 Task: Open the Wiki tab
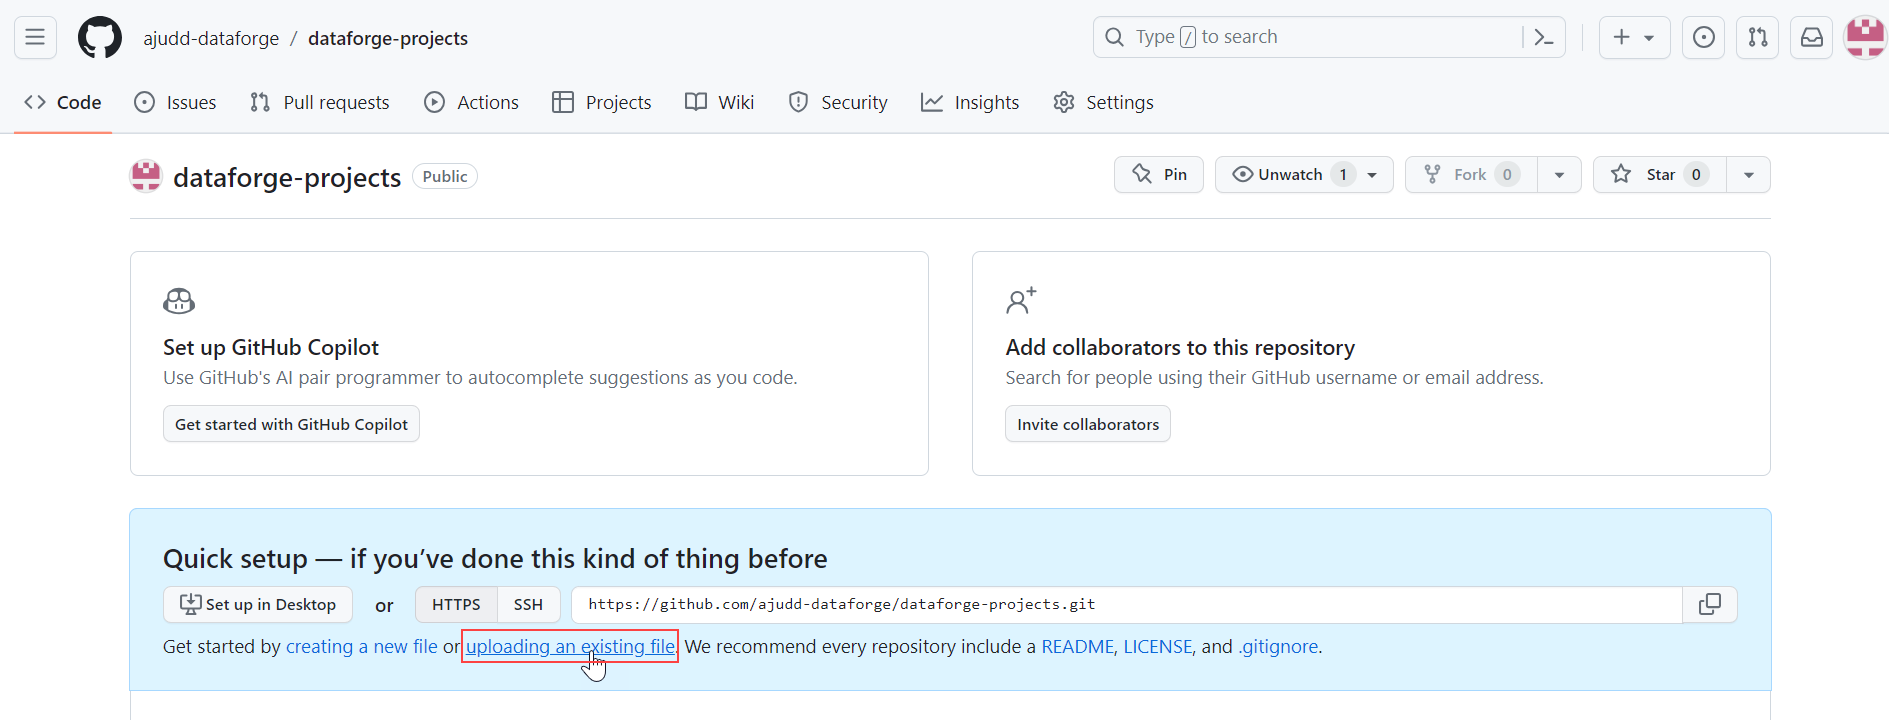click(719, 102)
